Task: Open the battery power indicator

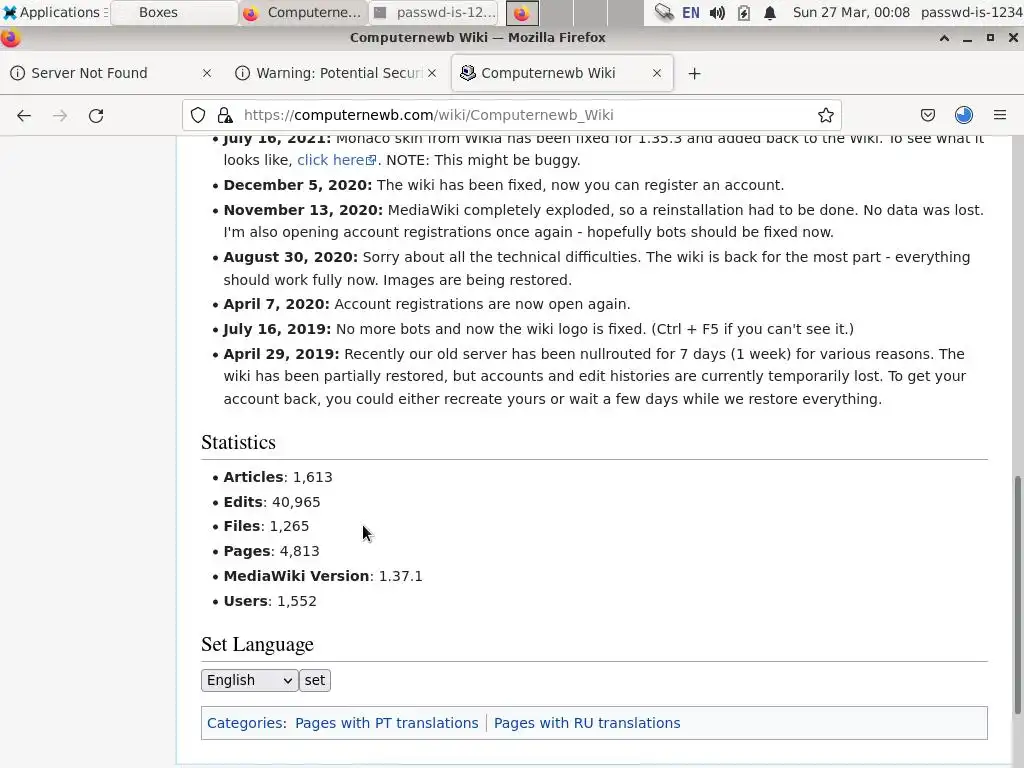Action: point(743,12)
